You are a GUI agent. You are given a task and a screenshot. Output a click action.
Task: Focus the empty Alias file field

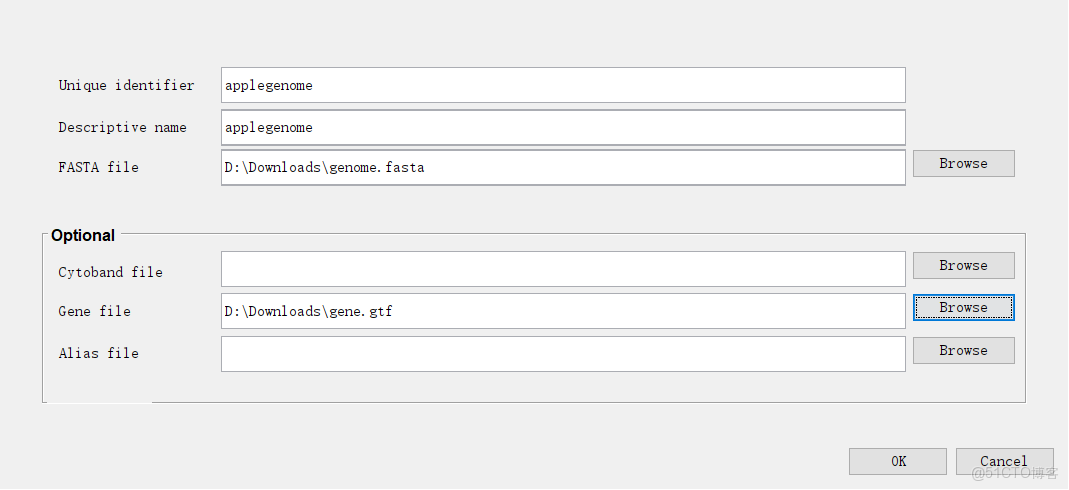click(x=563, y=353)
